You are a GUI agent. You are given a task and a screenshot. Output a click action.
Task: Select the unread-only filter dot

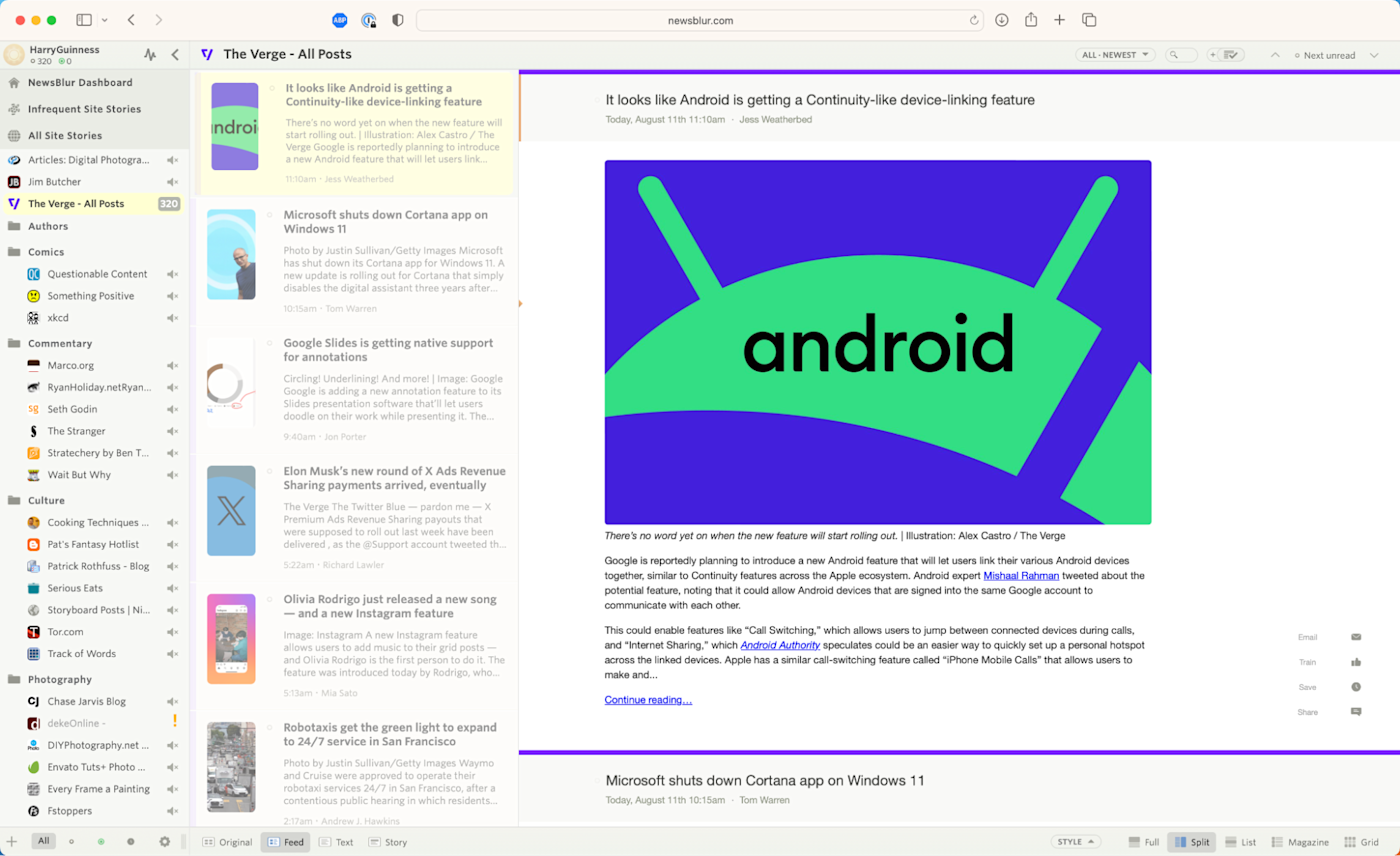[71, 842]
